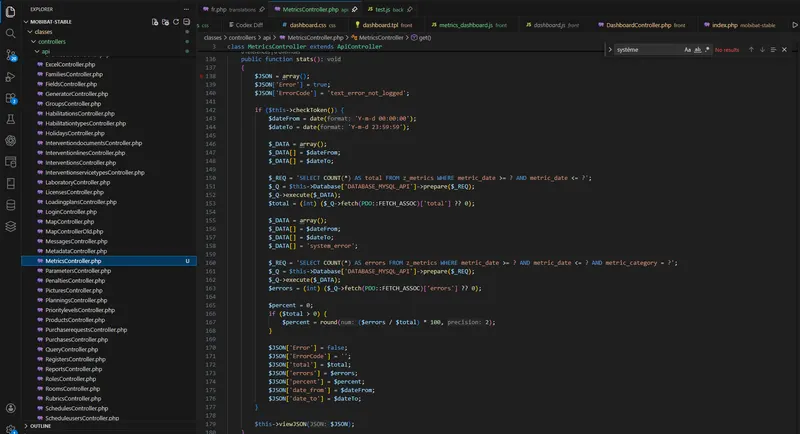The image size is (800, 434).
Task: Open the Database cylinder icon view
Action: [x=10, y=205]
